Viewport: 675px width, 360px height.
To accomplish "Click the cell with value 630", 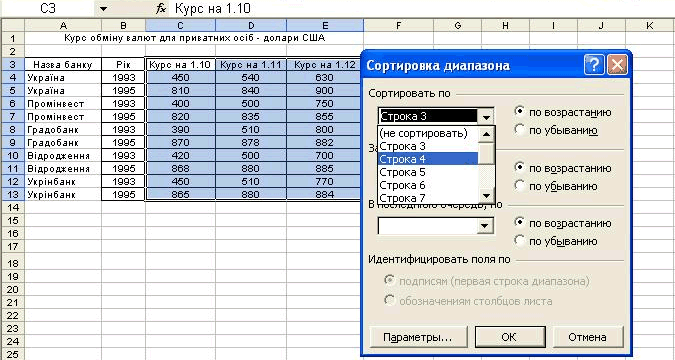I will [325, 78].
